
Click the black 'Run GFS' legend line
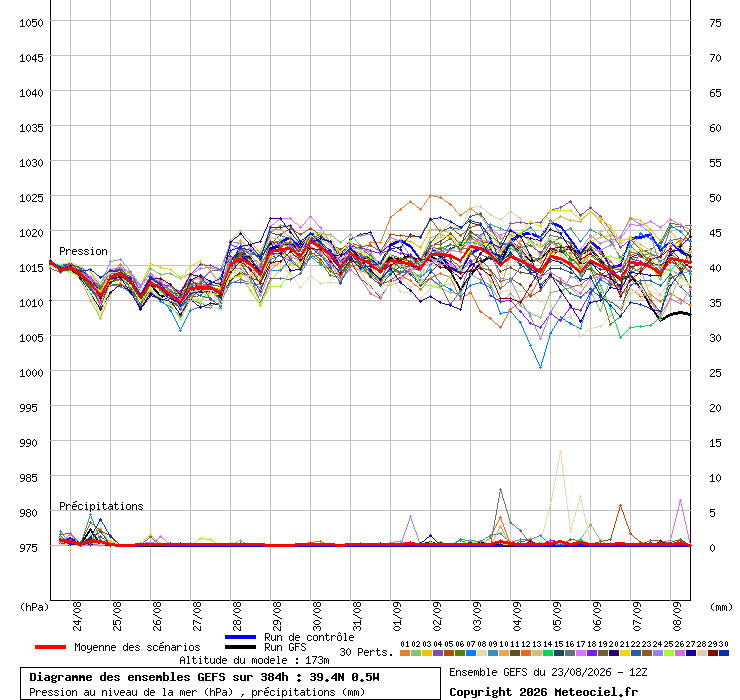241,647
